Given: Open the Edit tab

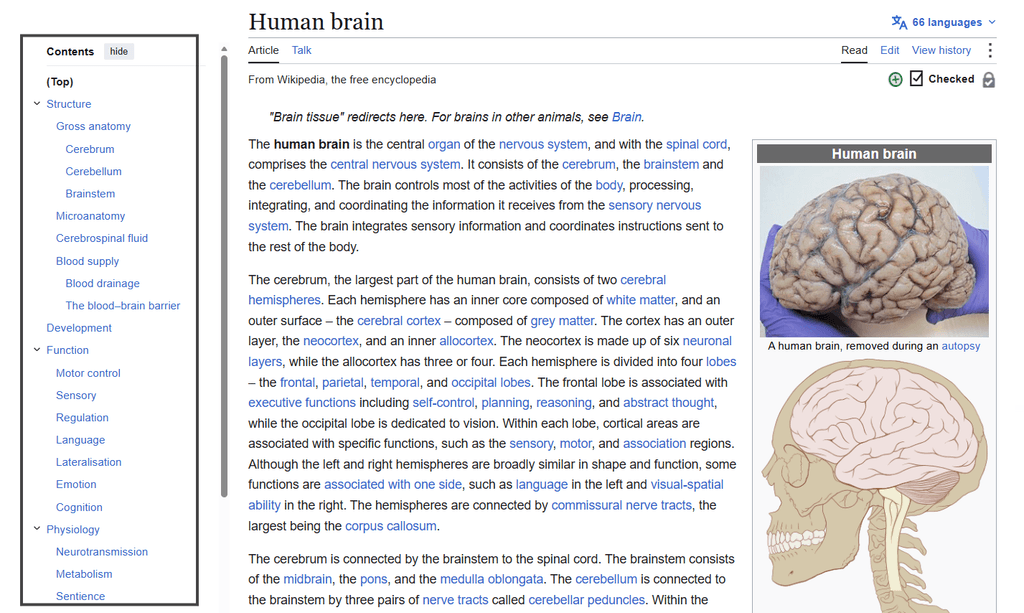Looking at the screenshot, I should pos(889,50).
